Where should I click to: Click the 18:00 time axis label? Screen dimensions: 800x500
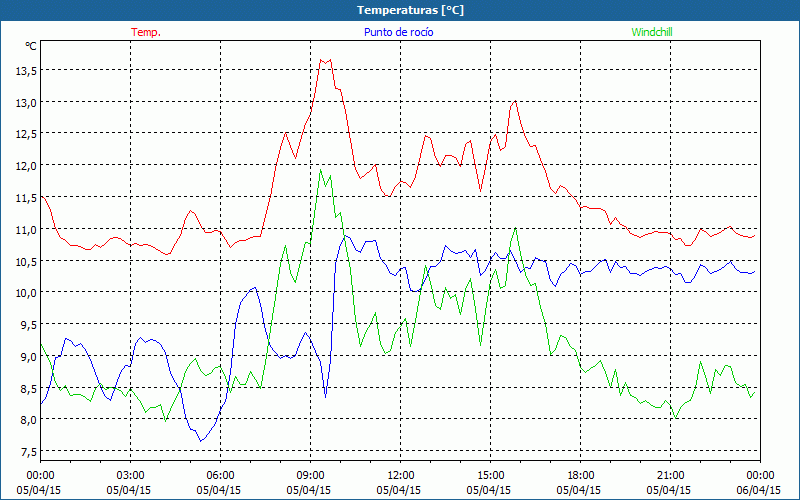click(580, 476)
